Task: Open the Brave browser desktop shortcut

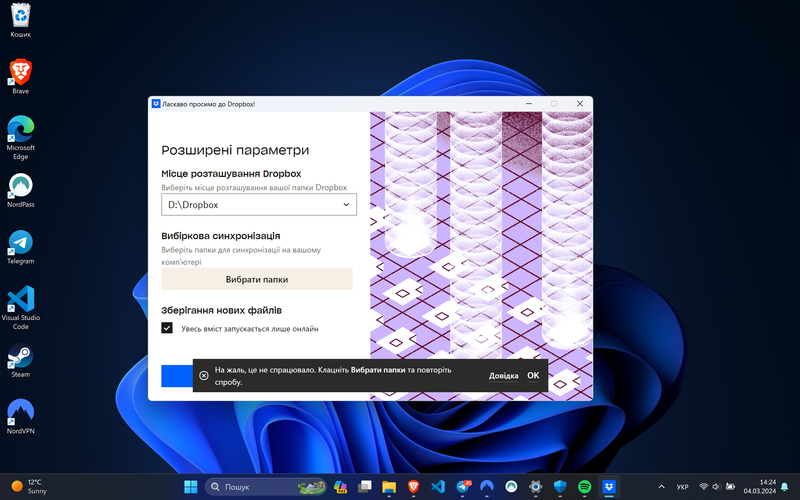Action: click(x=20, y=72)
